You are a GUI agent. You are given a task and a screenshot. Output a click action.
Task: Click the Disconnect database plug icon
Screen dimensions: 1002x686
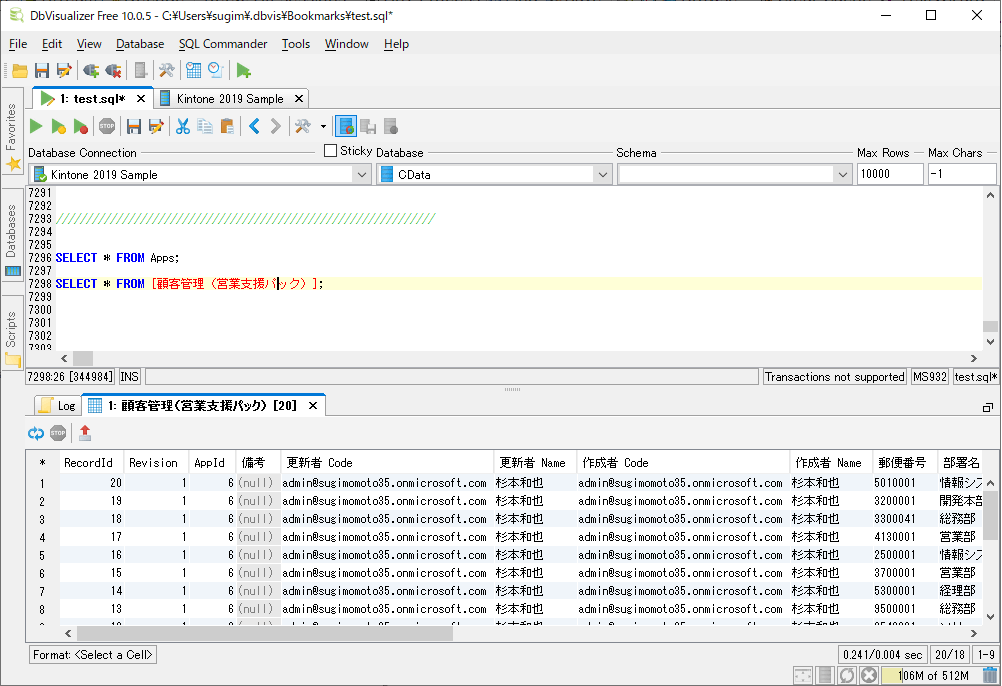[113, 70]
